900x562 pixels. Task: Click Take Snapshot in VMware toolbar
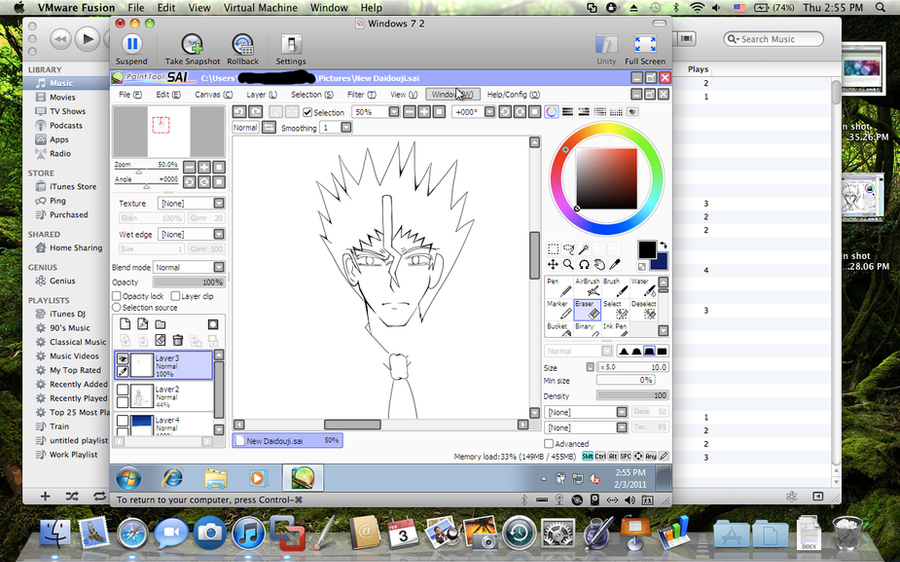(192, 49)
